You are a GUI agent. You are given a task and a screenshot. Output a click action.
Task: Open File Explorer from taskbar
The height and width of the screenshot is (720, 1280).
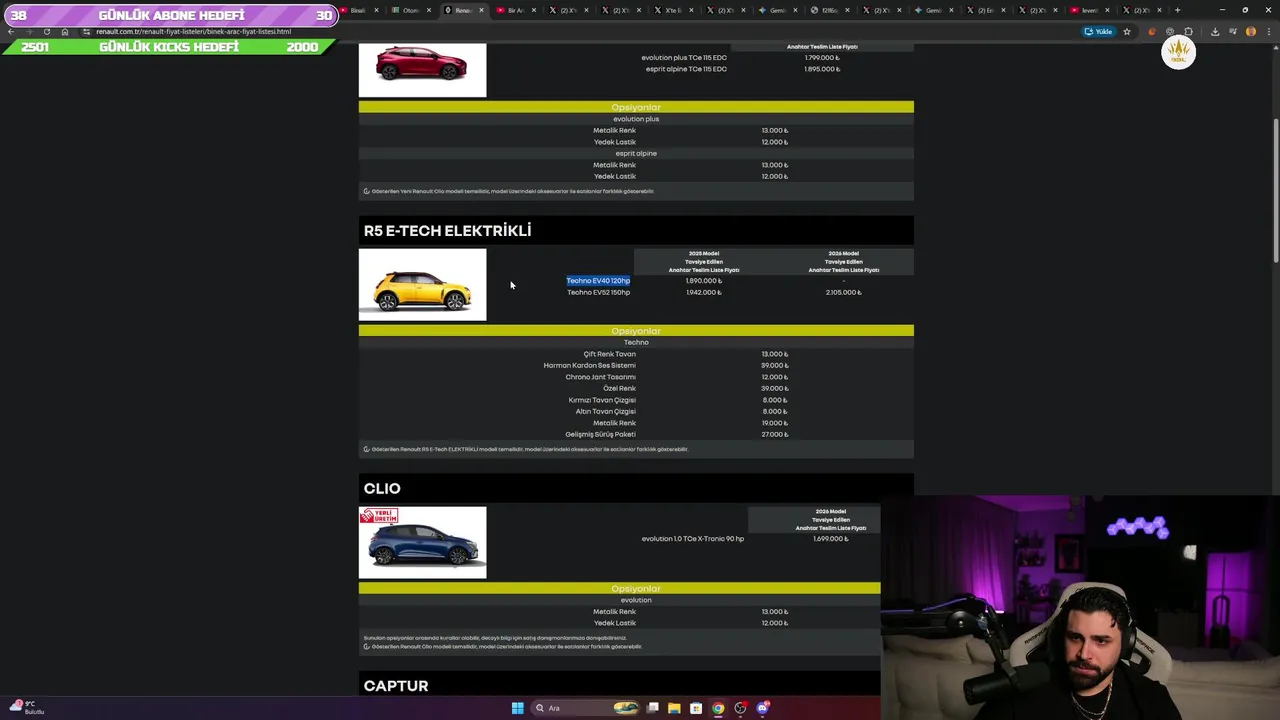pos(674,708)
